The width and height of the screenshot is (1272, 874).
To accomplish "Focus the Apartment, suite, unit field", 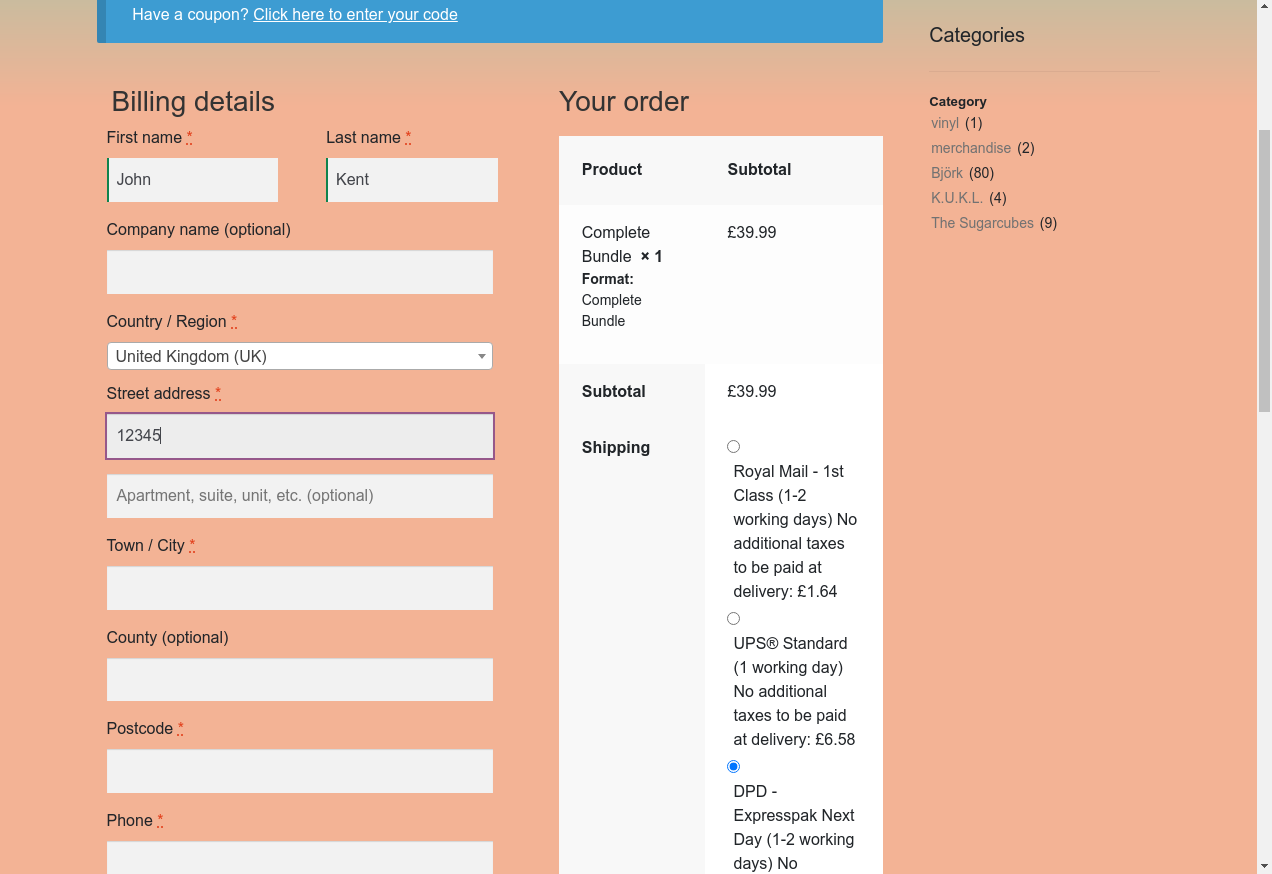I will coord(300,496).
